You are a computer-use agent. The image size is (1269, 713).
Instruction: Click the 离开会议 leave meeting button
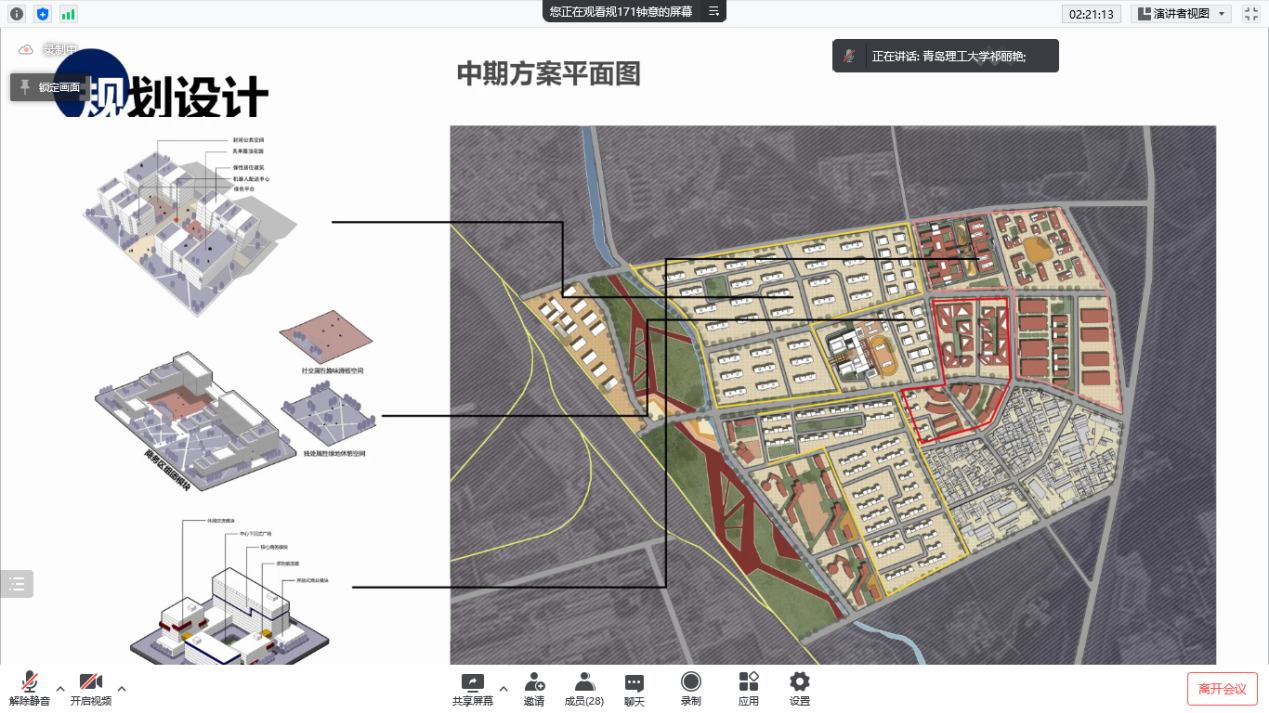[1222, 689]
